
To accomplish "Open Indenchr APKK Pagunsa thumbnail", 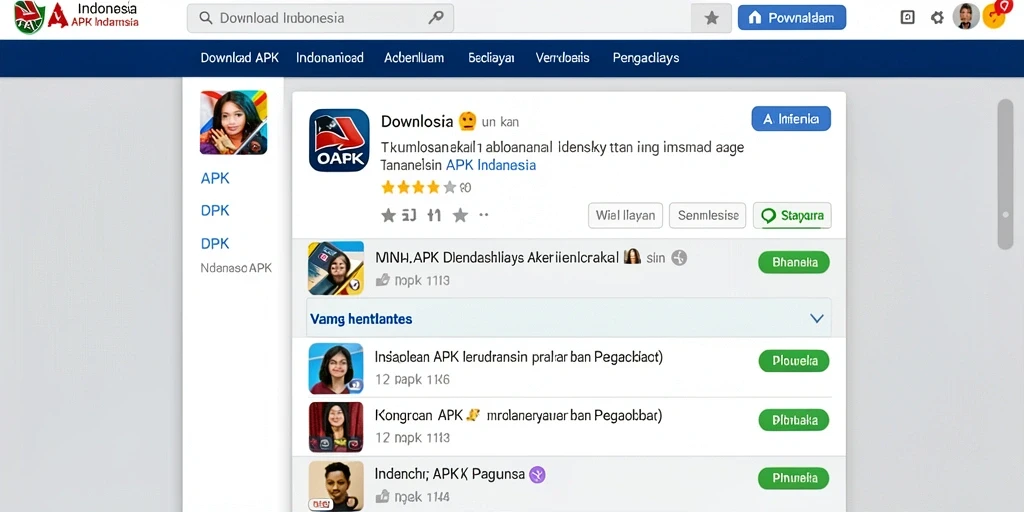I will point(336,486).
